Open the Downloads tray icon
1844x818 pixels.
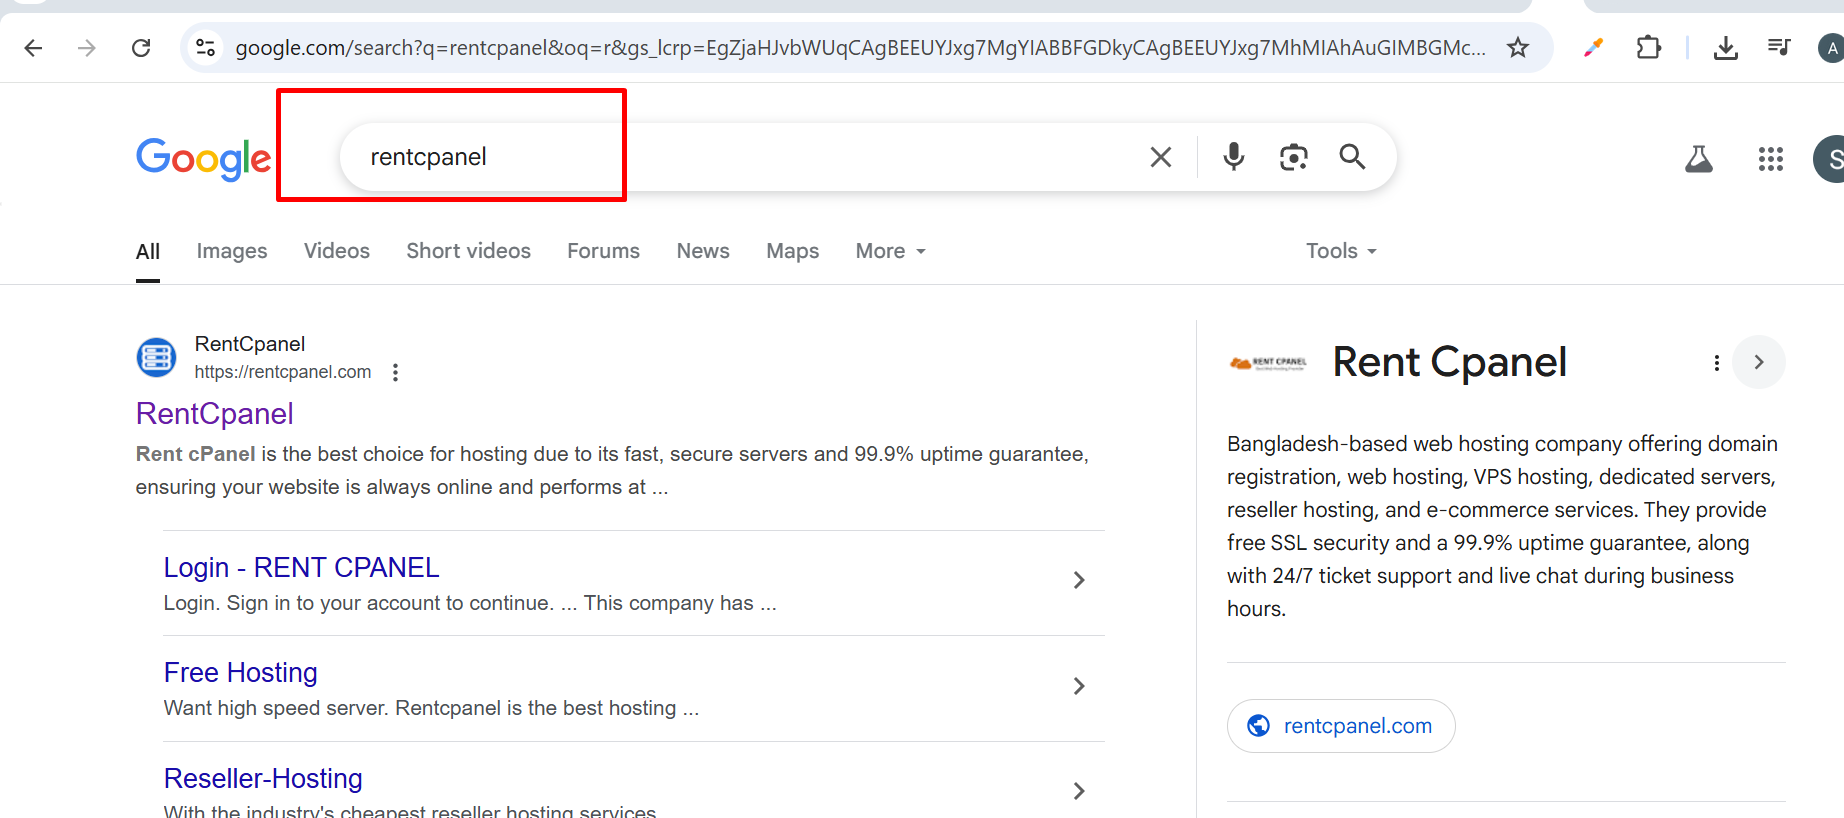click(x=1725, y=48)
